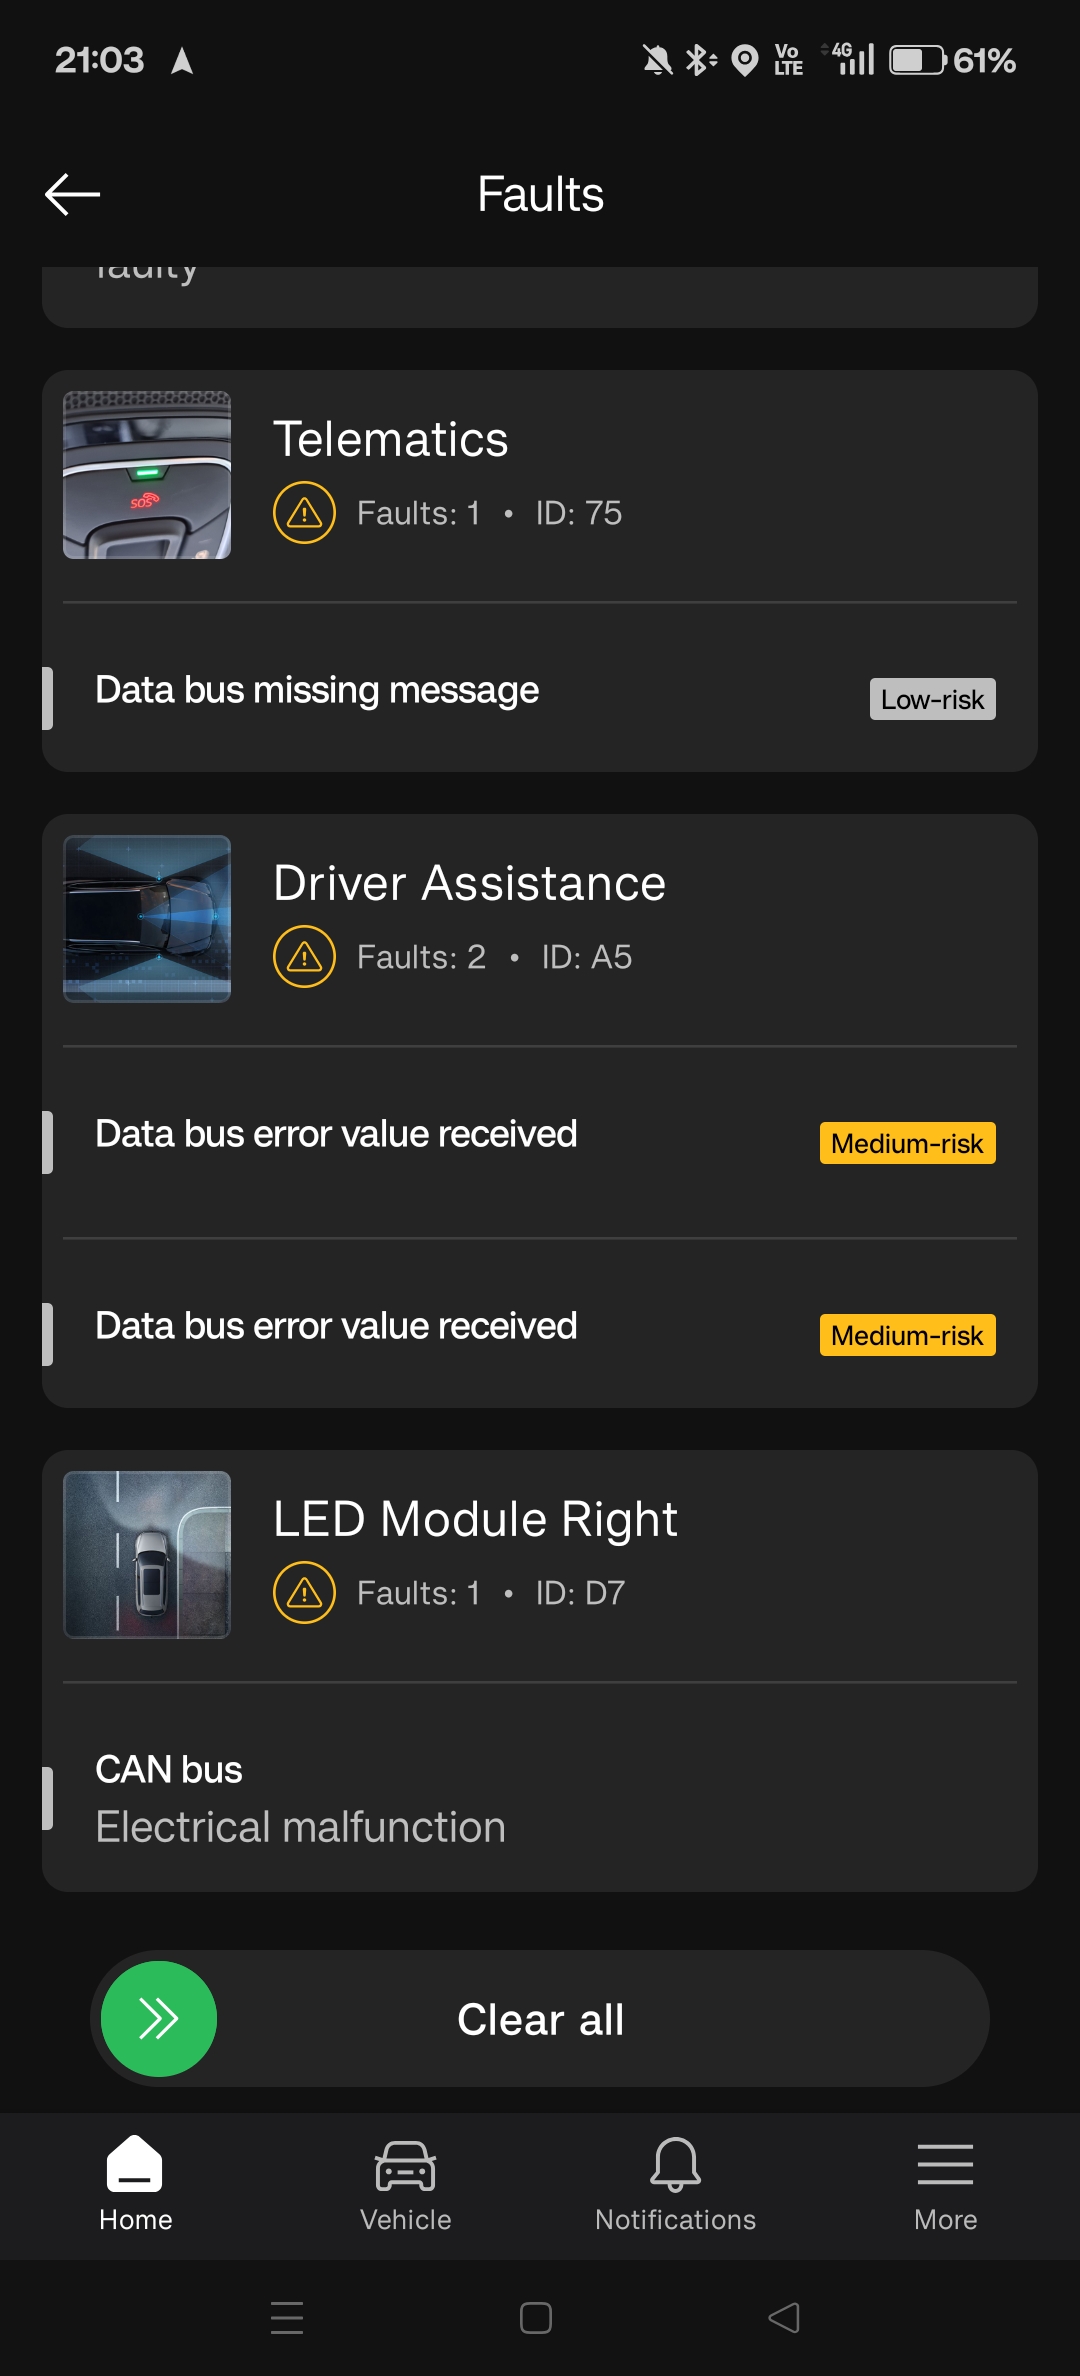Tap the green double-chevron Clear all slider

click(159, 2018)
